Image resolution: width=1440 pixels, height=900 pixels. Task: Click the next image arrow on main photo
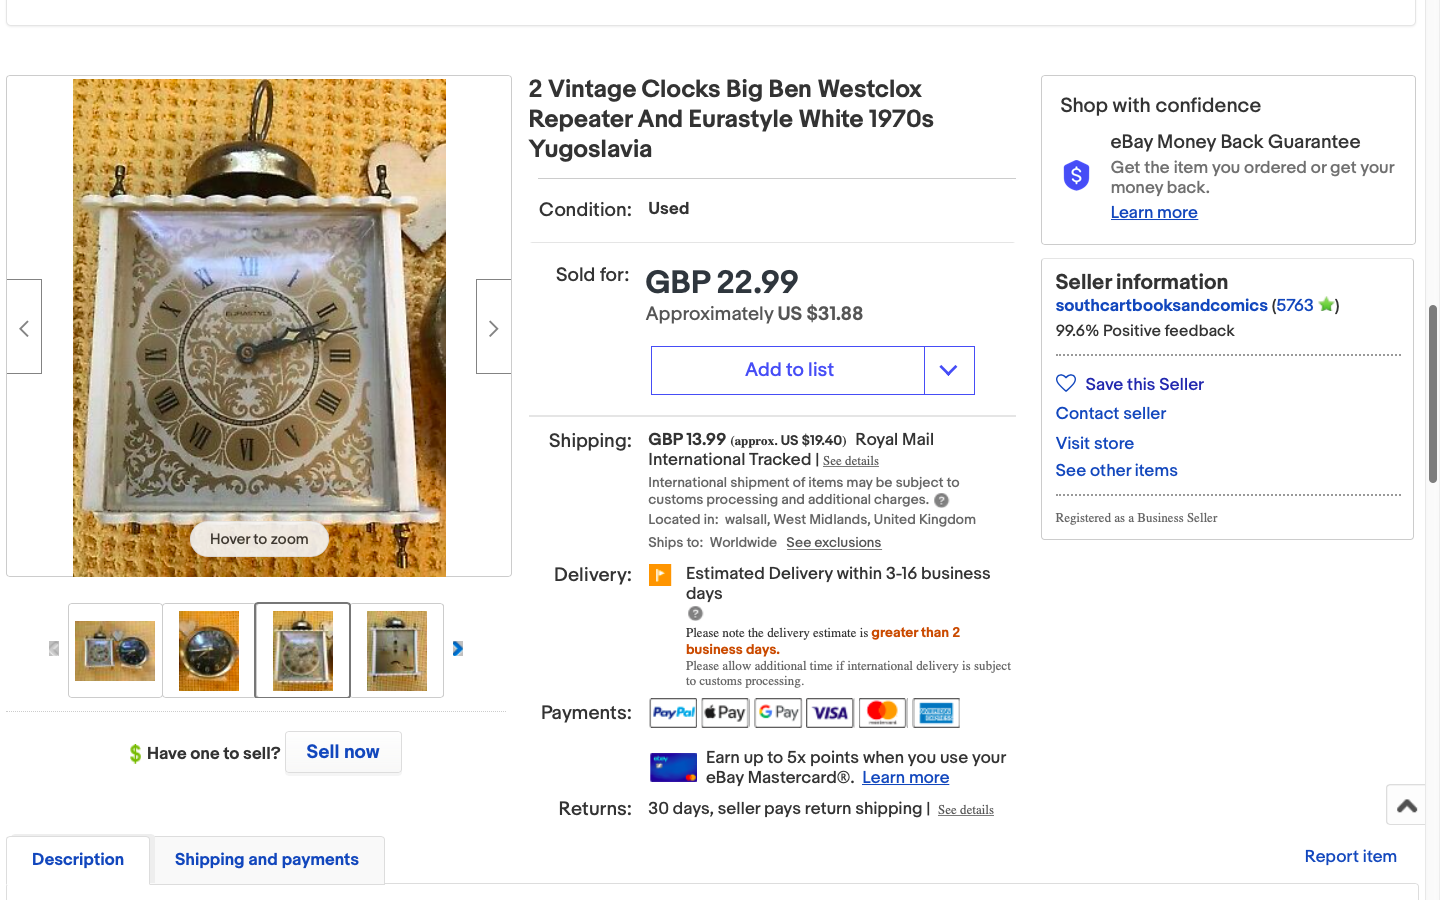click(x=493, y=327)
